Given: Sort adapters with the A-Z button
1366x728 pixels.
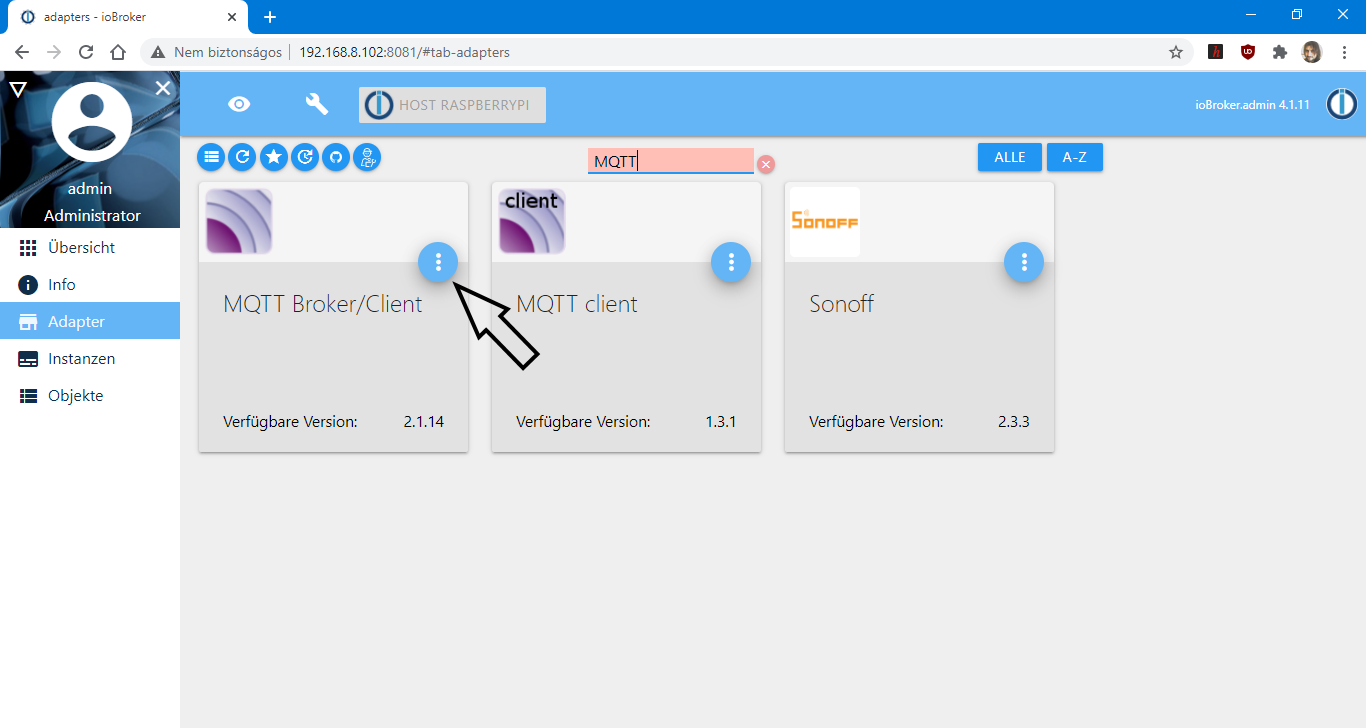Looking at the screenshot, I should coord(1075,157).
